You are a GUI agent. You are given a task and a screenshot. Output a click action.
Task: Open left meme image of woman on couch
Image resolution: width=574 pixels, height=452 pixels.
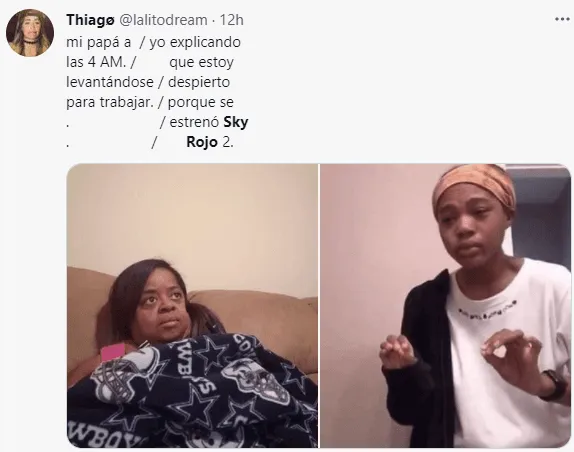coord(192,306)
